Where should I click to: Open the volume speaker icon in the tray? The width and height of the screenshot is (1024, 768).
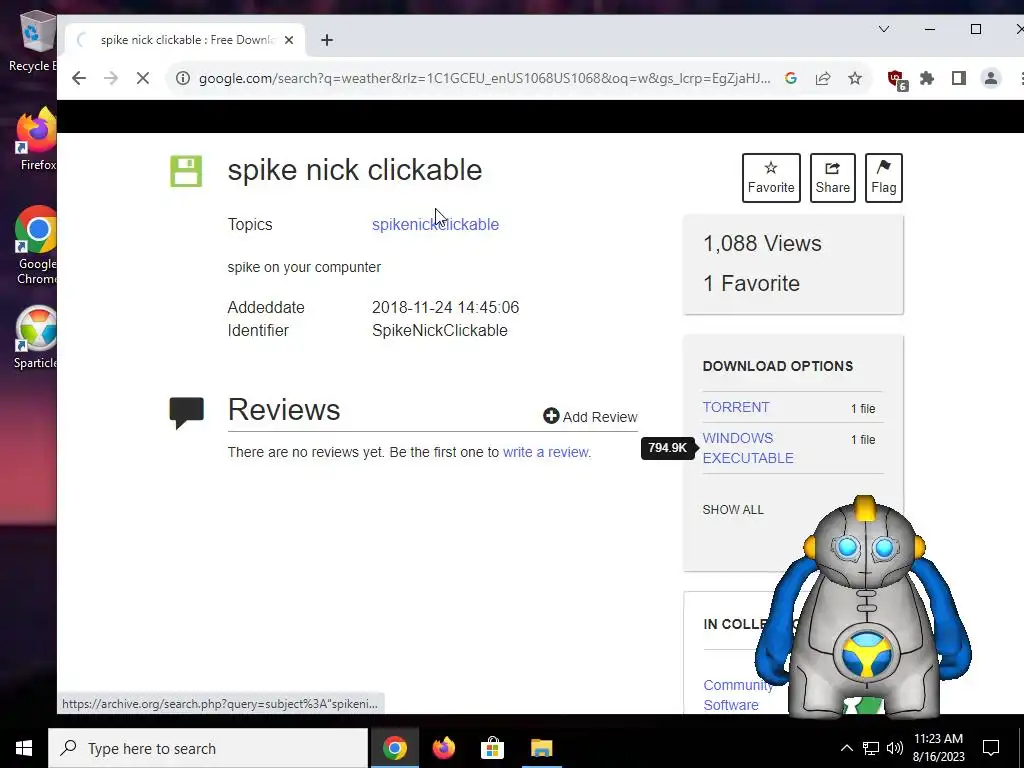click(x=895, y=748)
